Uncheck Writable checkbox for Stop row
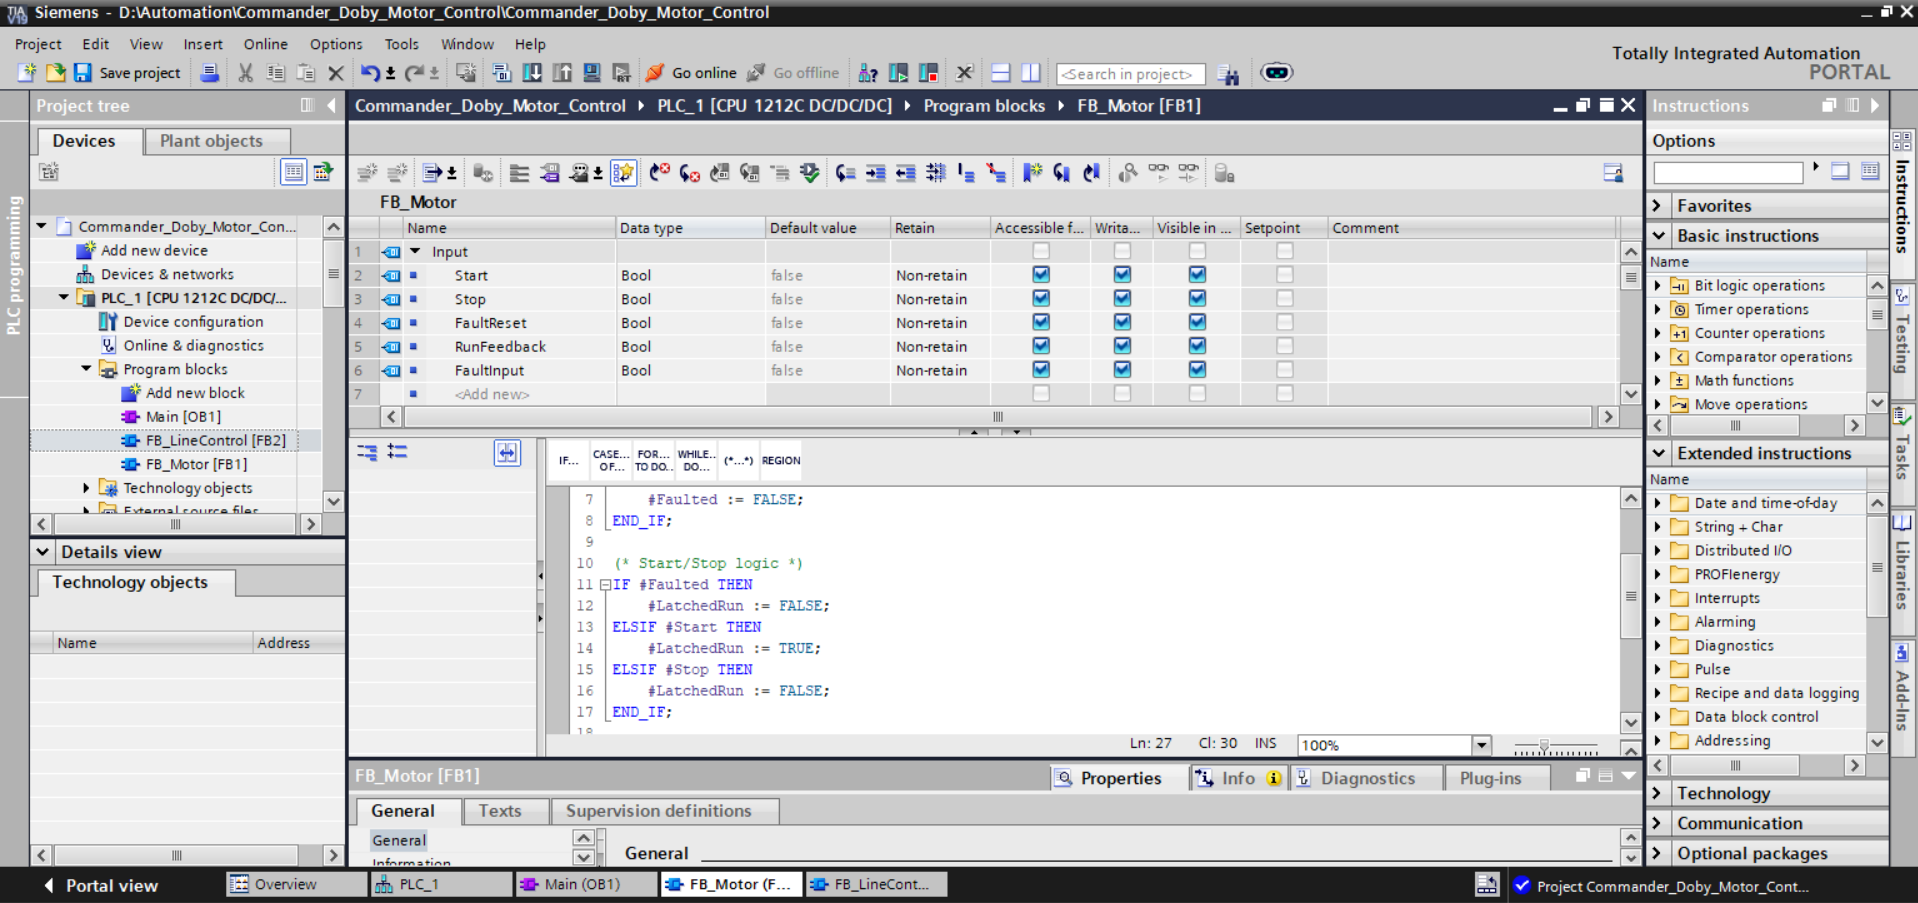Viewport: 1918px width, 903px height. (1122, 298)
